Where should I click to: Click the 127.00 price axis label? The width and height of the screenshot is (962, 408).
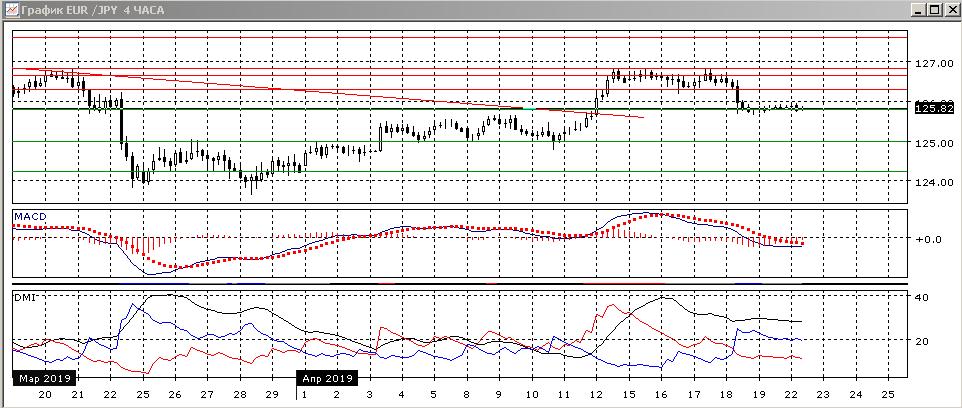[929, 63]
